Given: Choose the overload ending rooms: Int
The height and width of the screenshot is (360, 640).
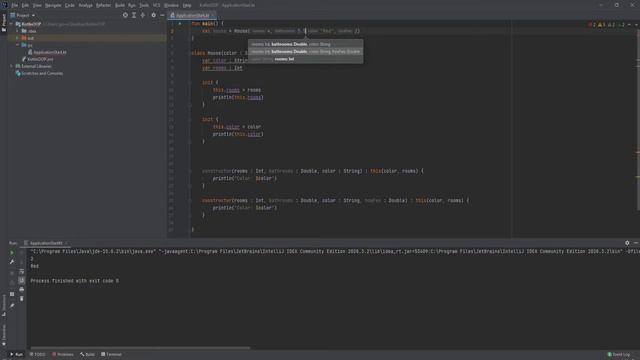Looking at the screenshot, I should point(305,59).
